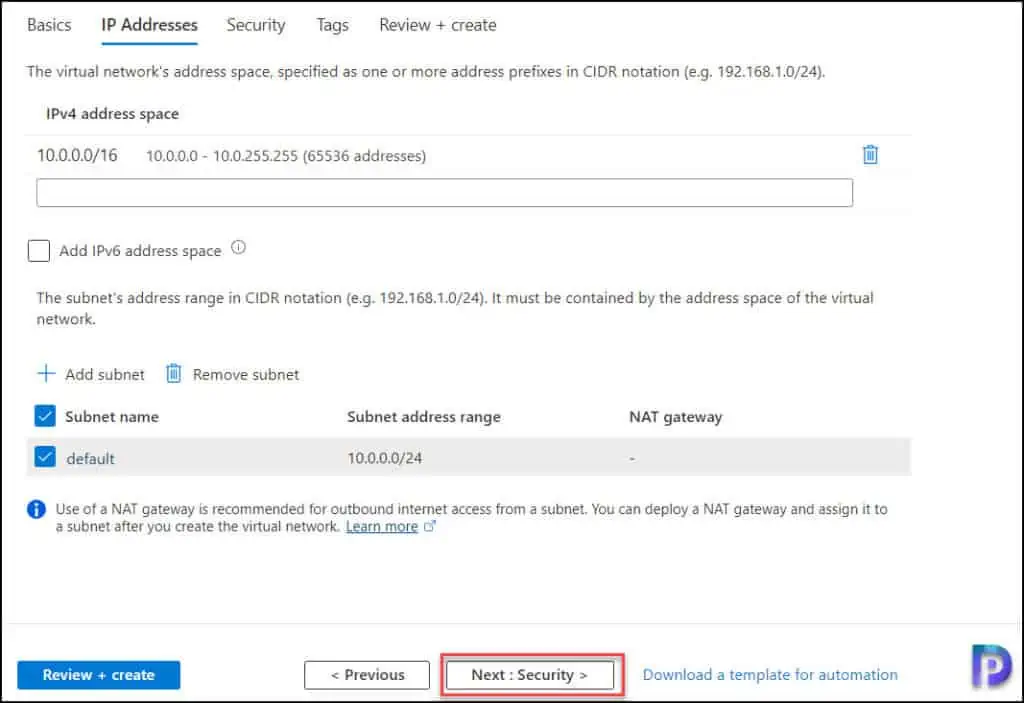Click the NAT gateway column header
The image size is (1024, 703).
tap(675, 417)
